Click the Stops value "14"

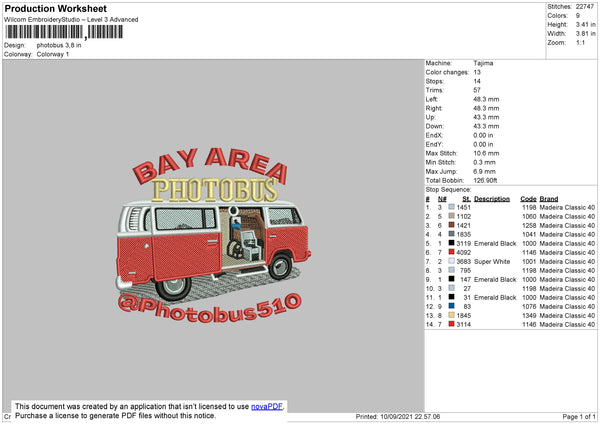click(477, 81)
